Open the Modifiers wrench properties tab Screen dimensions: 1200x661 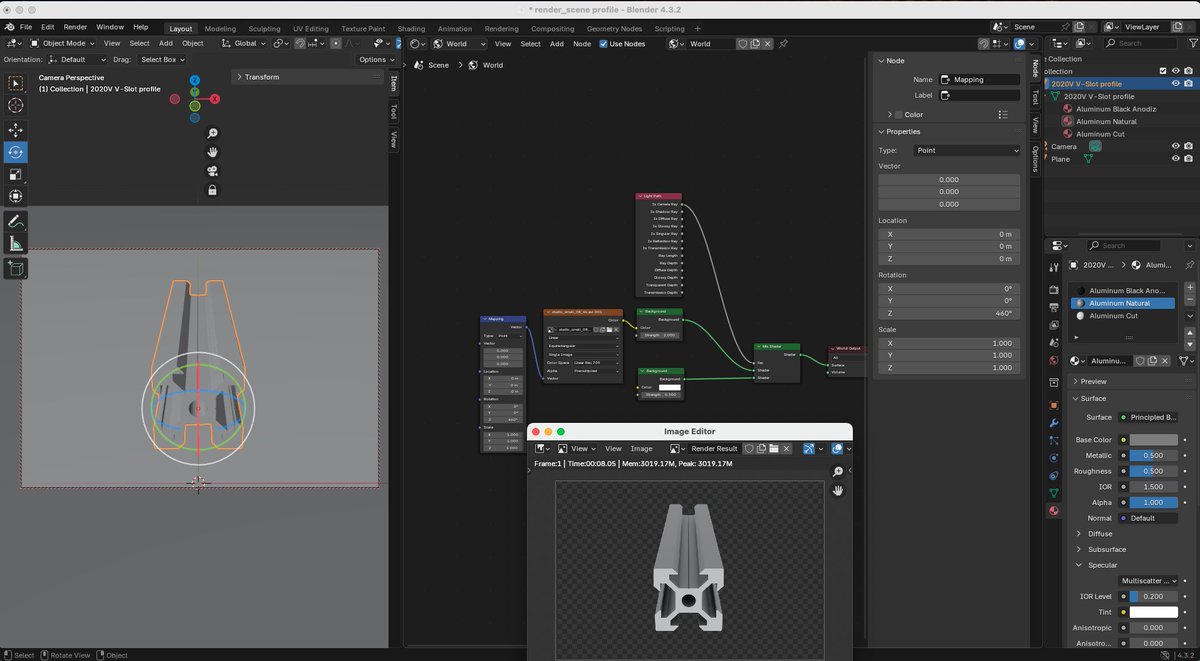[1053, 422]
